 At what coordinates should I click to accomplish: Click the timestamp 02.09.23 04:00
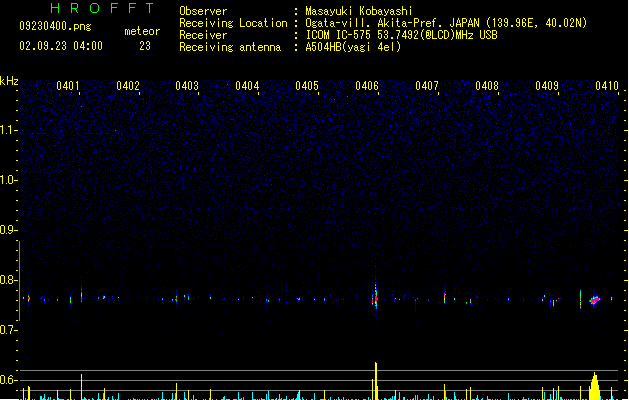[x=61, y=46]
